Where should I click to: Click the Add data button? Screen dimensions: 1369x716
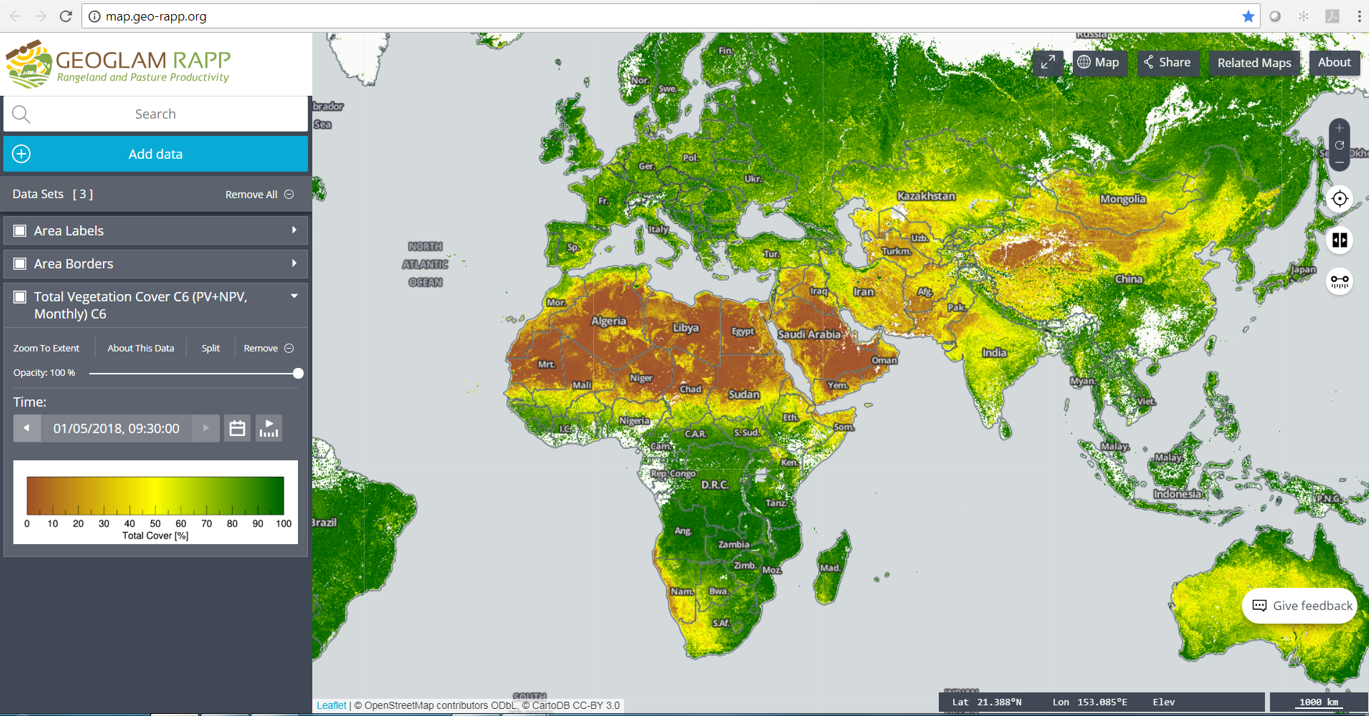155,154
